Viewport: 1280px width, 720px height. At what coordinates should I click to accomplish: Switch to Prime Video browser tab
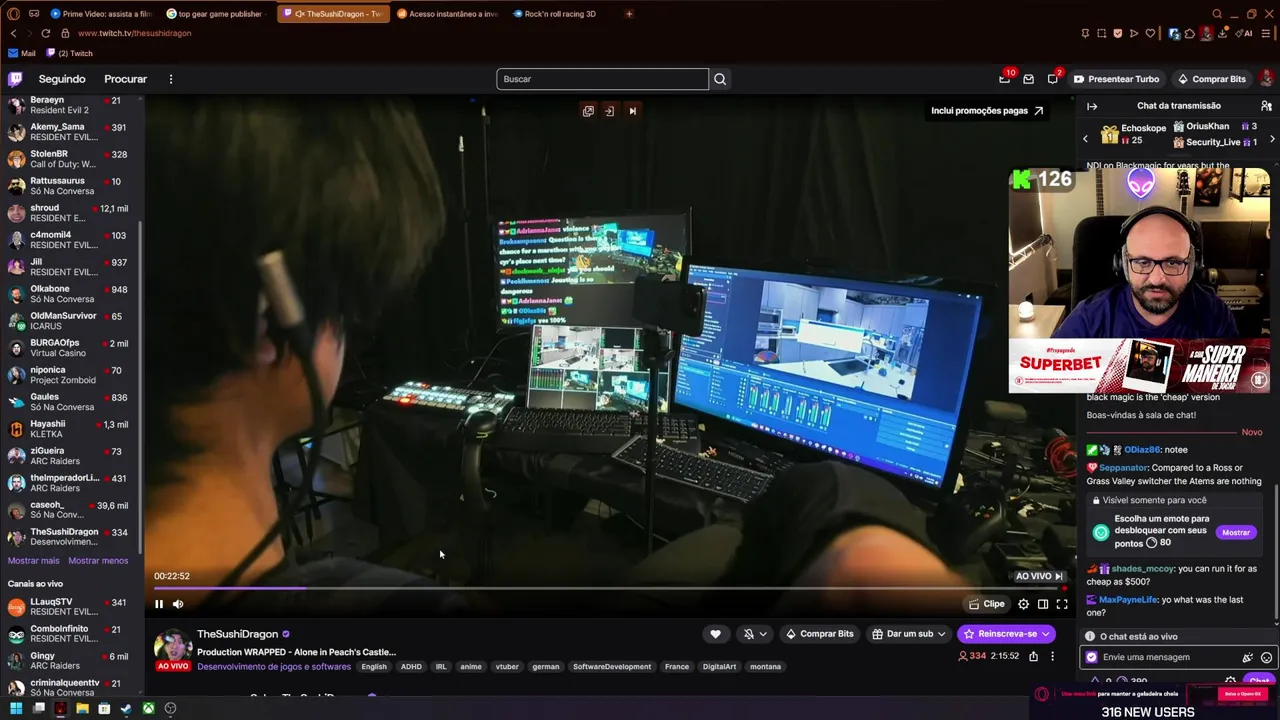100,14
